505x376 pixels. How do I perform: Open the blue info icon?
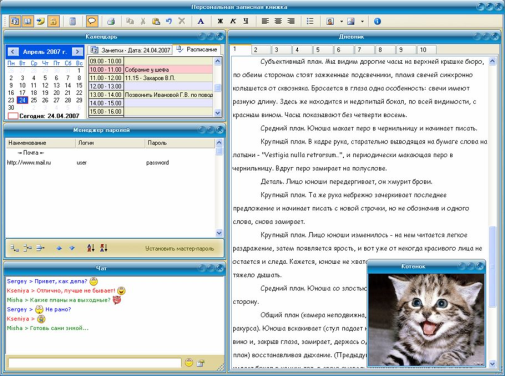point(377,21)
